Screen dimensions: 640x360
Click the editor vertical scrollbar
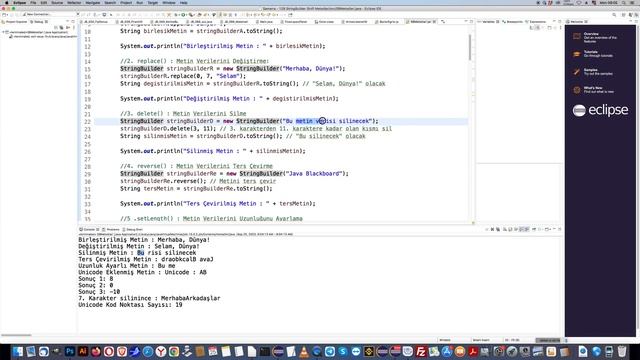point(470,47)
